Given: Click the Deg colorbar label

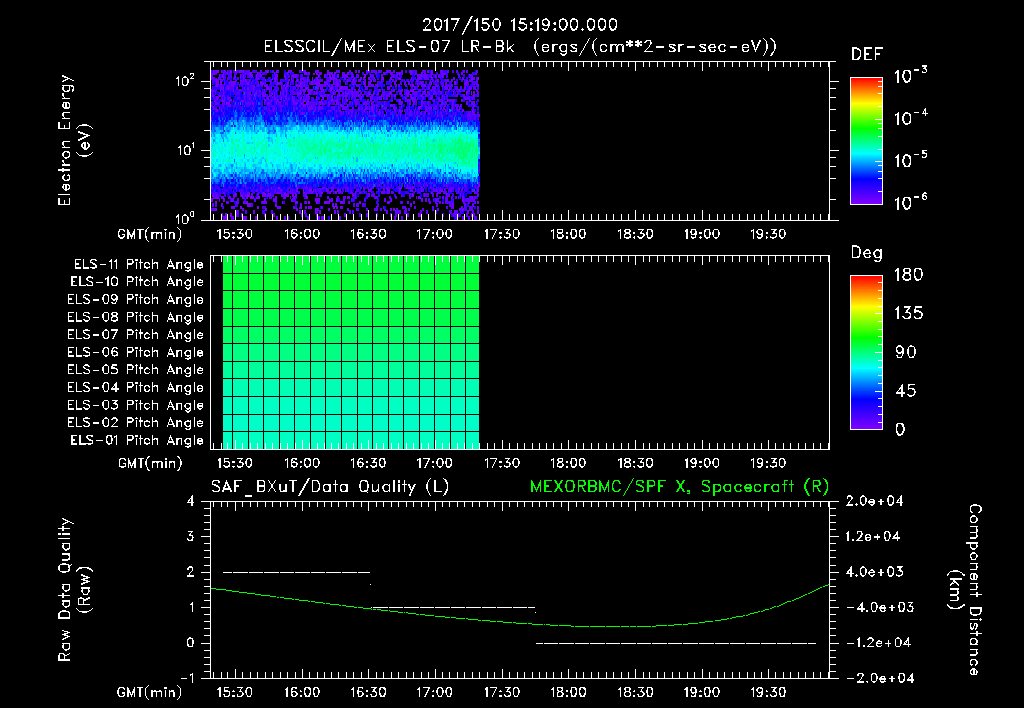Looking at the screenshot, I should click(867, 253).
